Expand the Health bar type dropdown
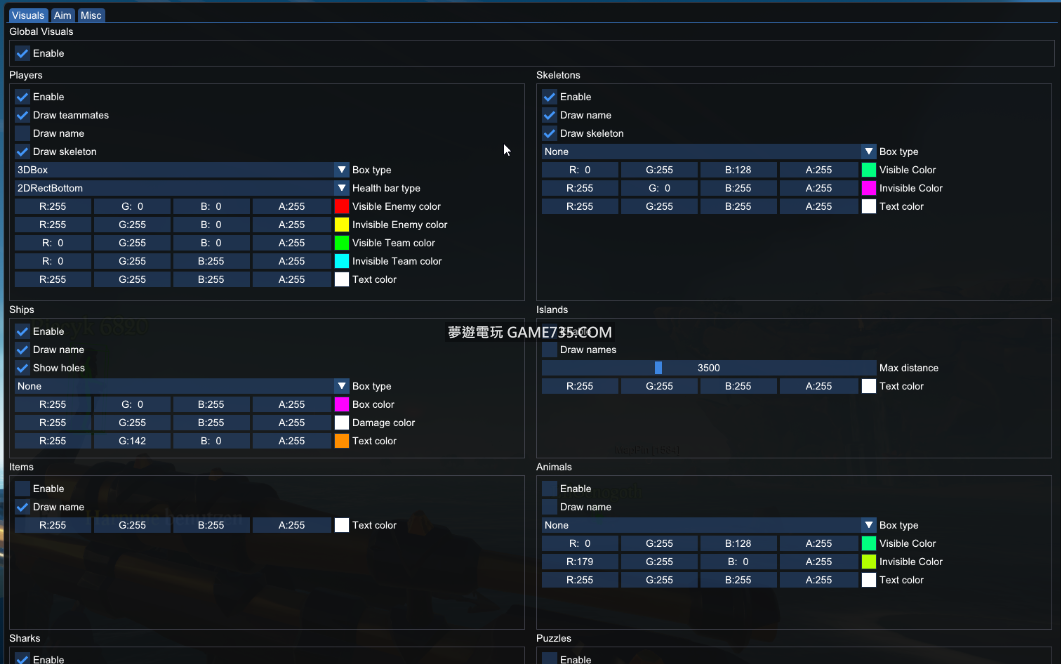Viewport: 1061px width, 664px height. click(341, 188)
